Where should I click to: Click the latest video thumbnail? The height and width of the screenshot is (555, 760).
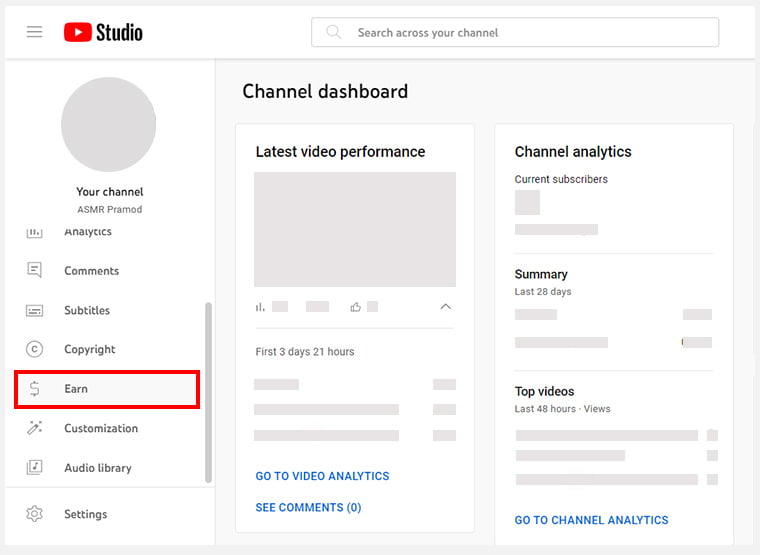click(x=355, y=229)
